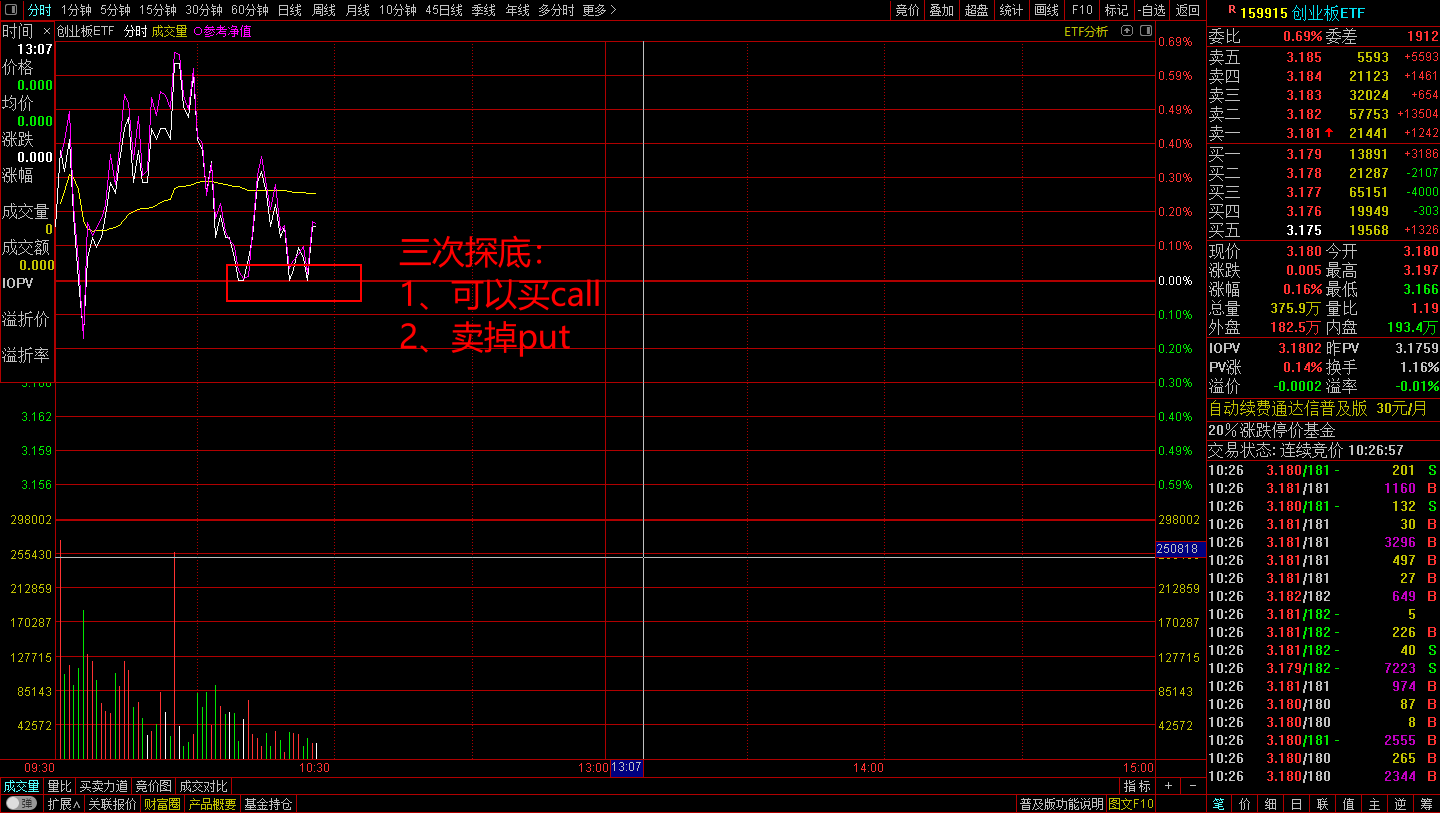Open the 指标 indicator selector
1440x813 pixels.
tap(1137, 786)
